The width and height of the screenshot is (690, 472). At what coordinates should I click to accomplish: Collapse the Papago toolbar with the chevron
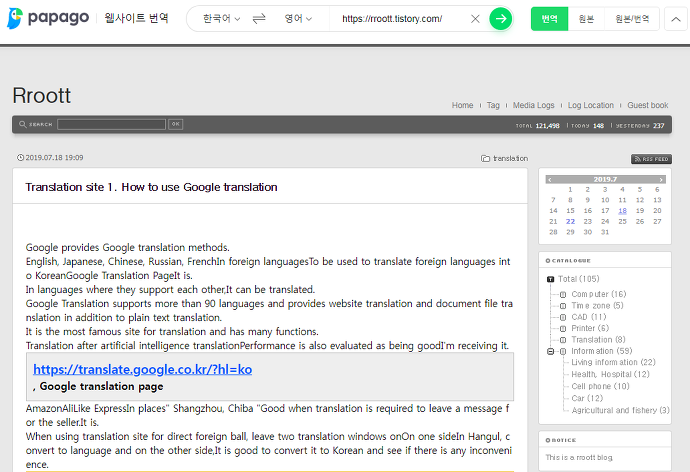point(675,19)
